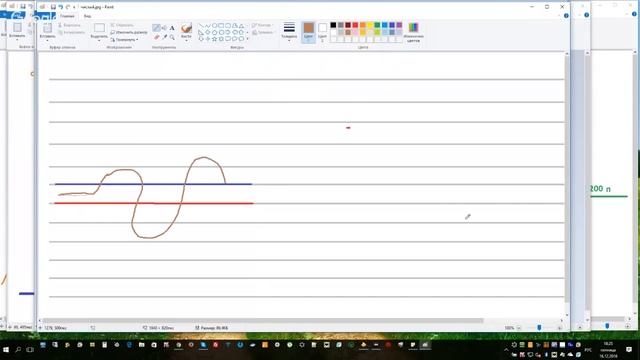Image resolution: width=640 pixels, height=360 pixels.
Task: Open the shape Fill dropdown
Action: pyautogui.click(x=263, y=32)
